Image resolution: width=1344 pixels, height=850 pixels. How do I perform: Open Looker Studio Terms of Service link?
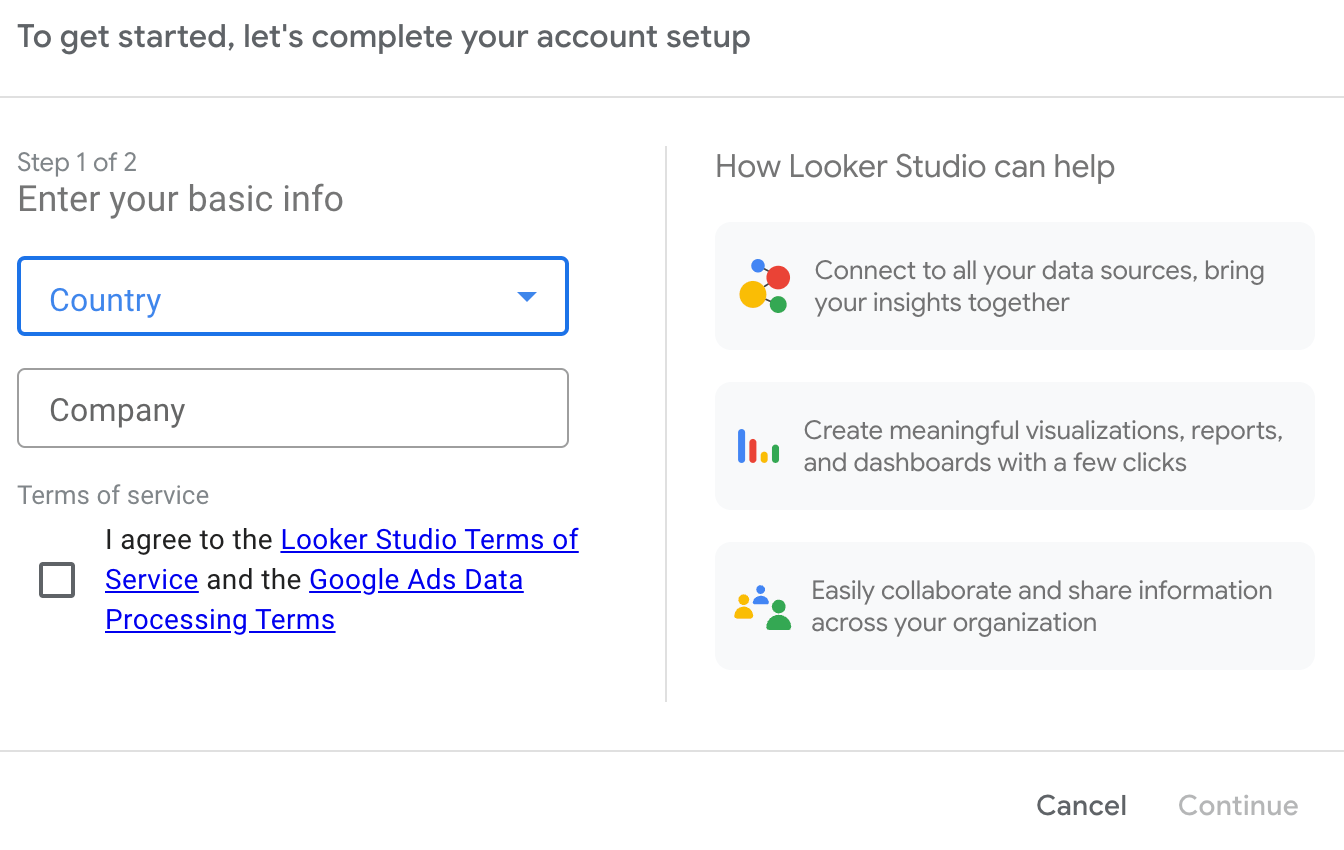429,540
